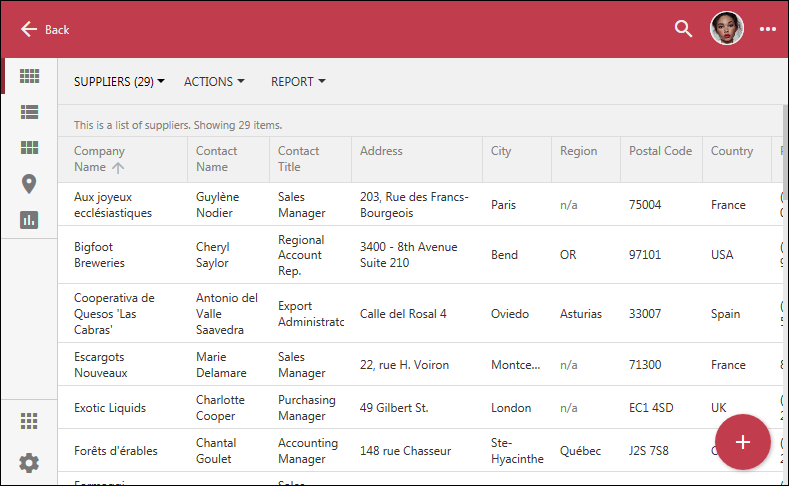Click address 148 rue Chasseur
Image resolution: width=789 pixels, height=486 pixels.
tap(405, 451)
